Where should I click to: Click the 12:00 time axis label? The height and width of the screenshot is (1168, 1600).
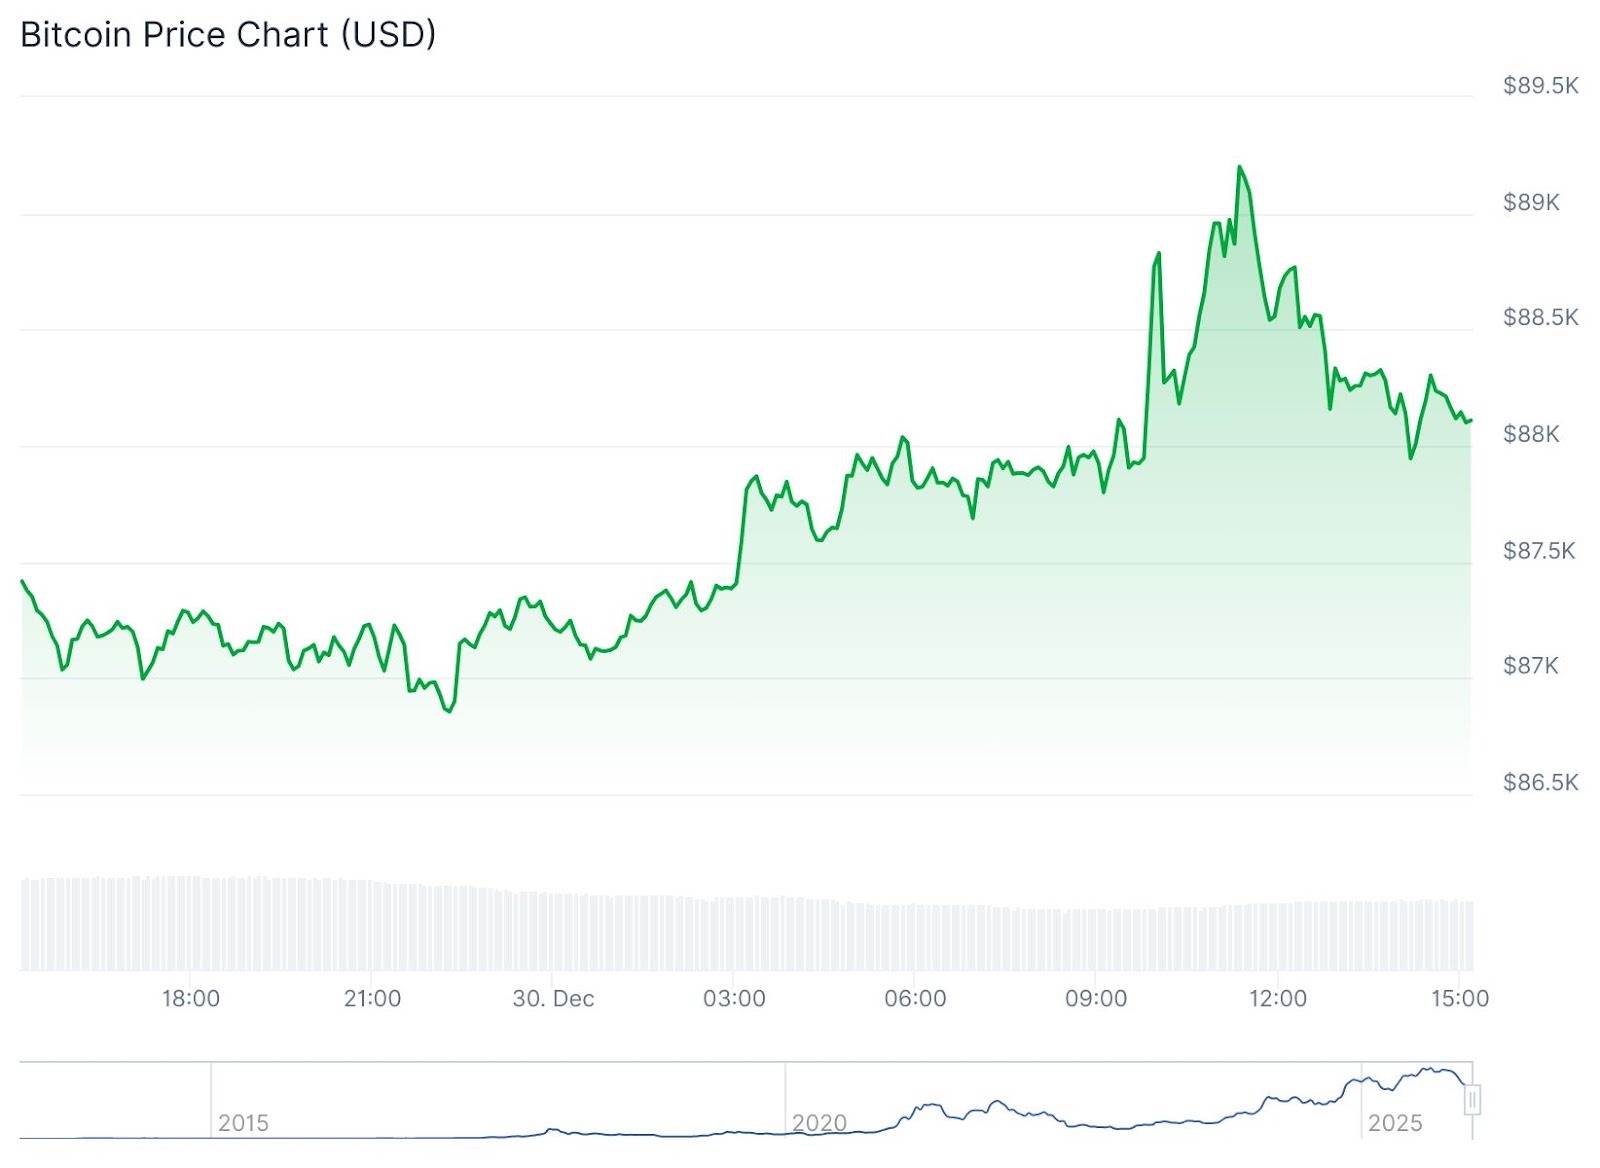(x=1278, y=999)
